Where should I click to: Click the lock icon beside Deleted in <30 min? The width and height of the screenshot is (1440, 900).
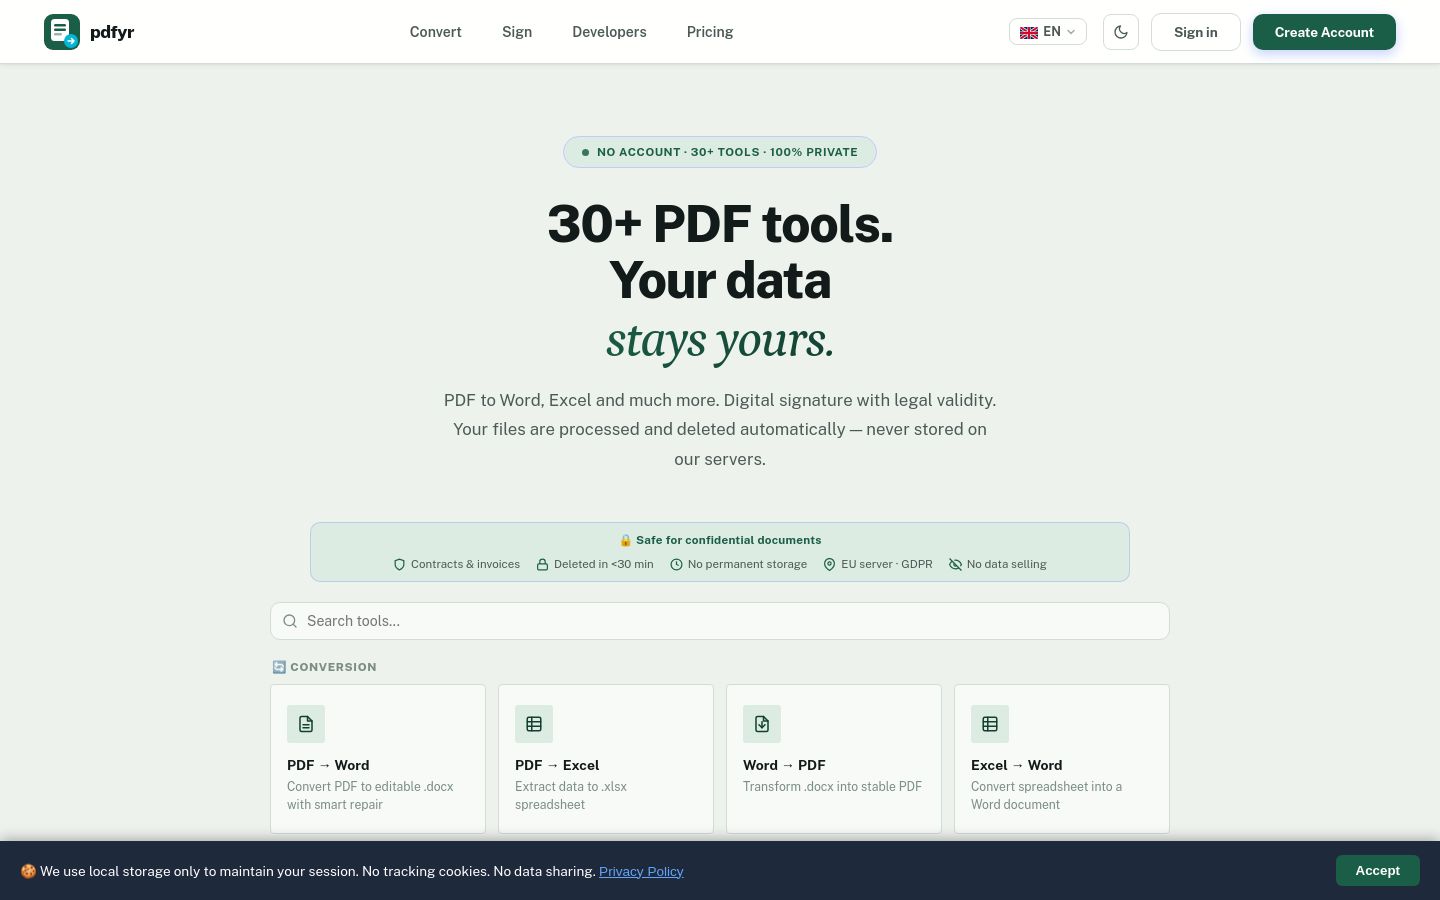coord(542,565)
